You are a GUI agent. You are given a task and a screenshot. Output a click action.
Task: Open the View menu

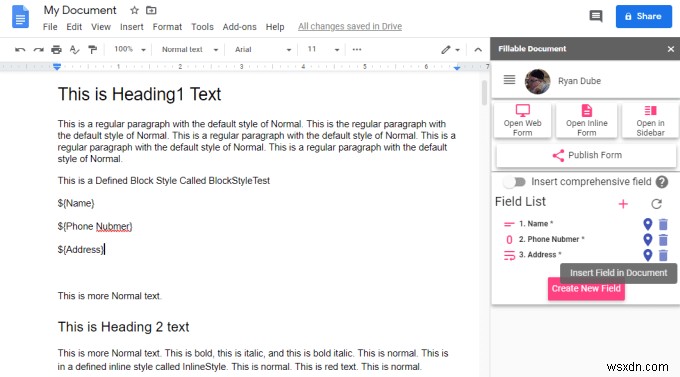pos(101,27)
